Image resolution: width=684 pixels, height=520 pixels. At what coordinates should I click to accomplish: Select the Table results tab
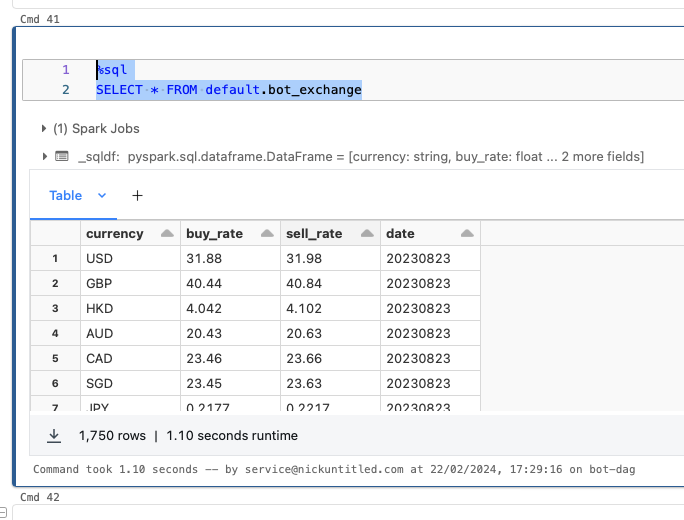tap(66, 196)
